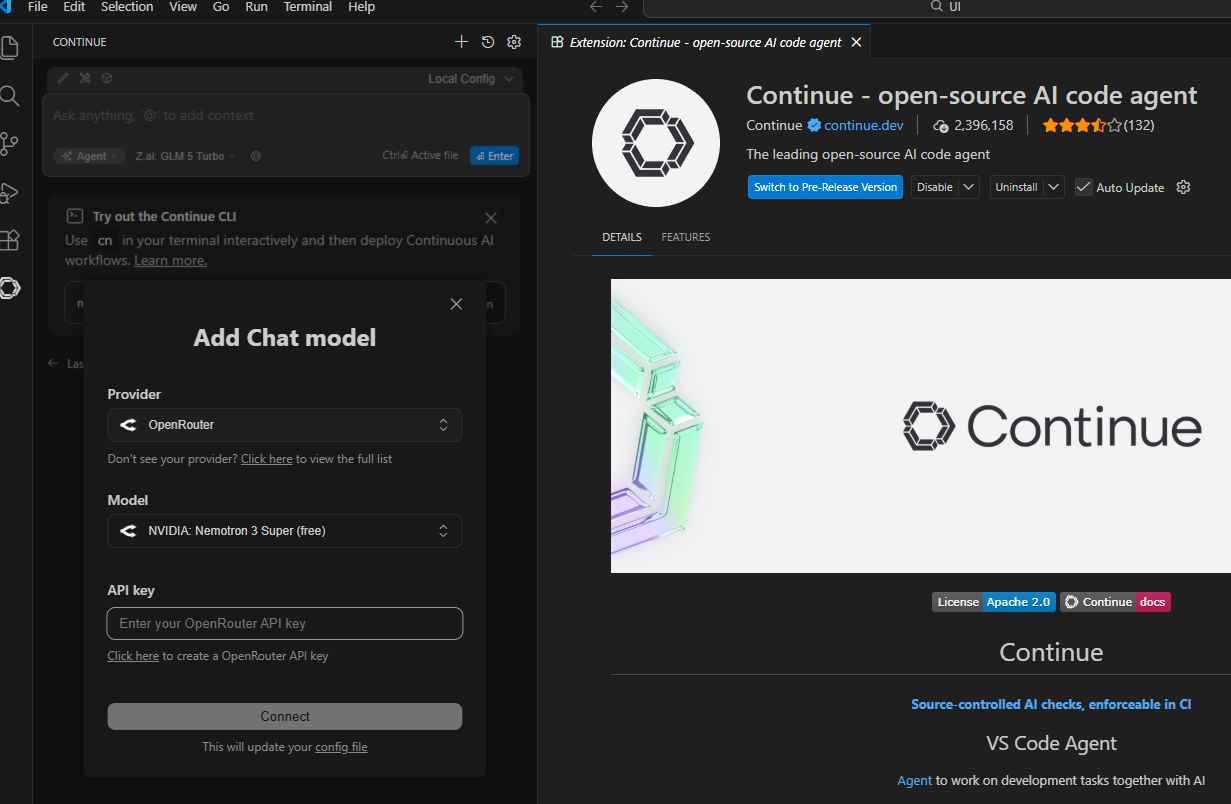Start a new Continue session with plus icon
This screenshot has width=1231, height=804.
461,42
